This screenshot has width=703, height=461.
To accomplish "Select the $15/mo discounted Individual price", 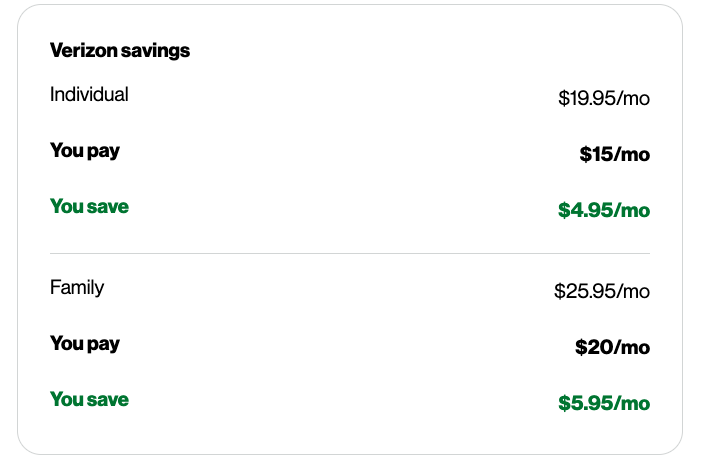I will tap(614, 154).
